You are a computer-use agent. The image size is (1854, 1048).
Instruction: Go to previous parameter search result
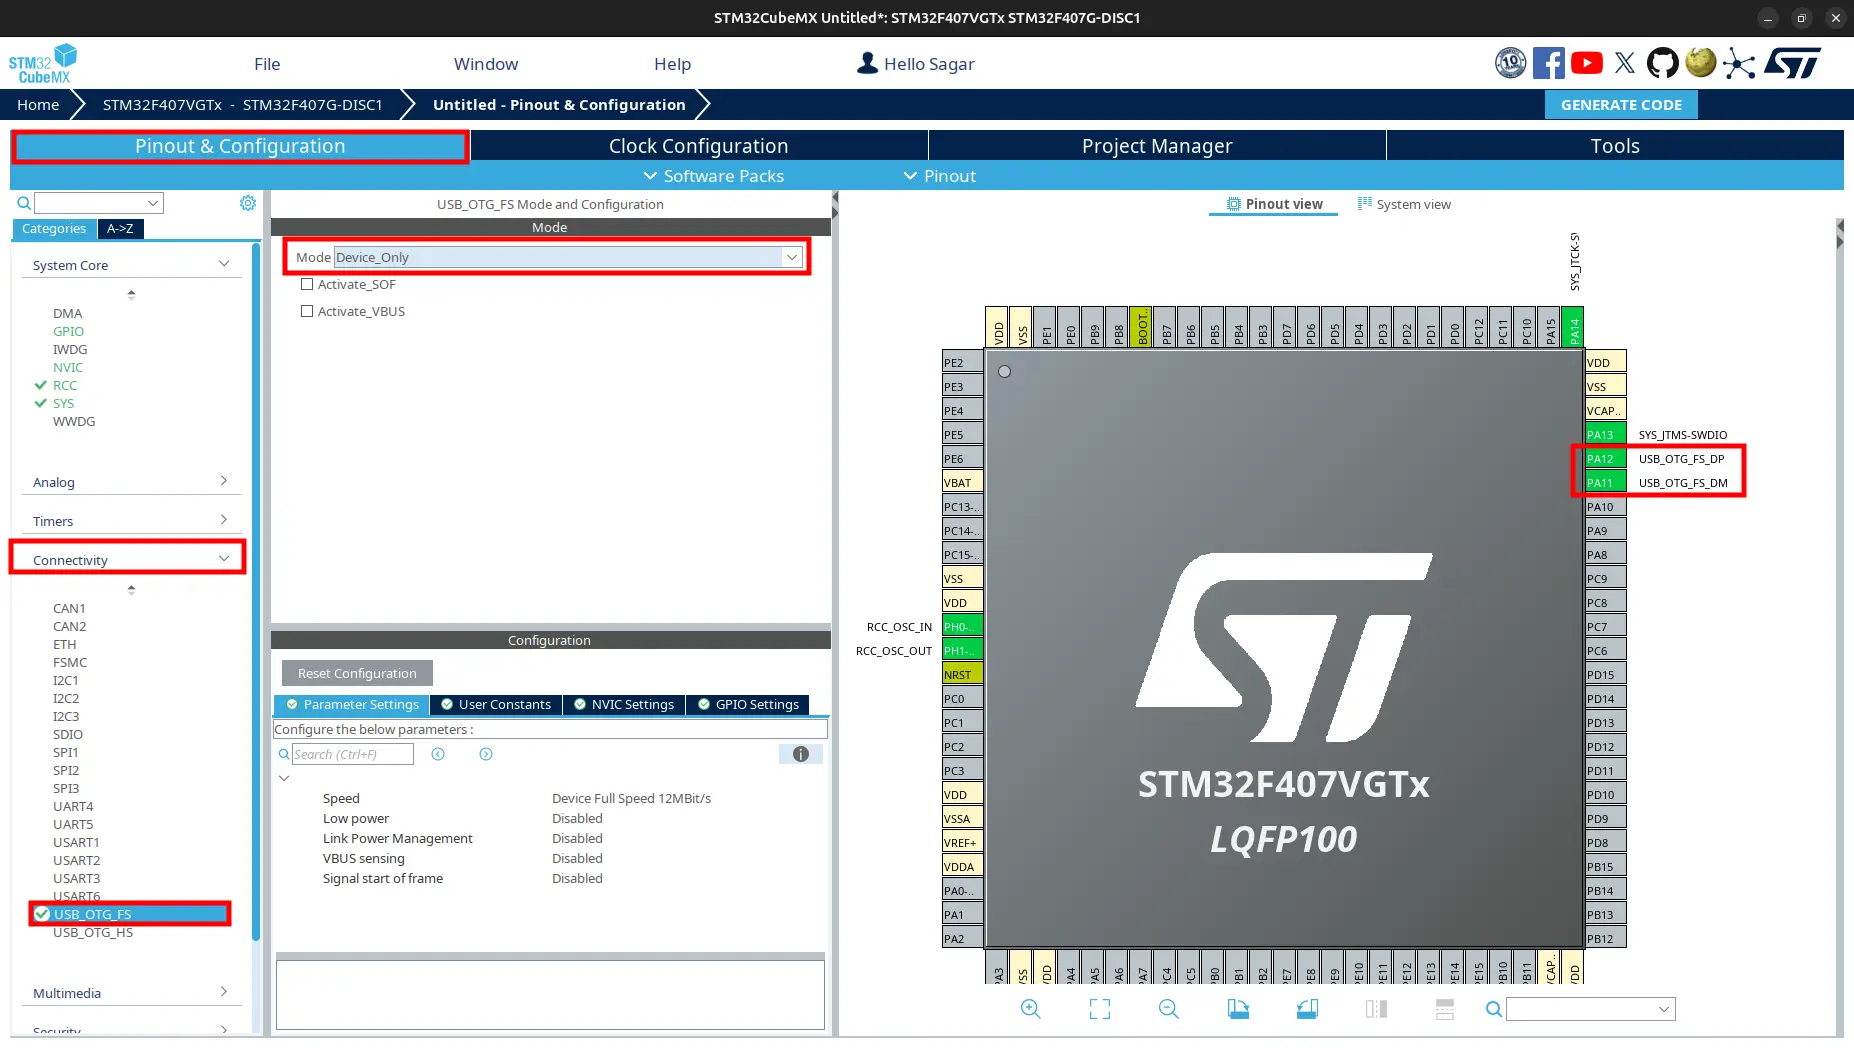(x=438, y=754)
